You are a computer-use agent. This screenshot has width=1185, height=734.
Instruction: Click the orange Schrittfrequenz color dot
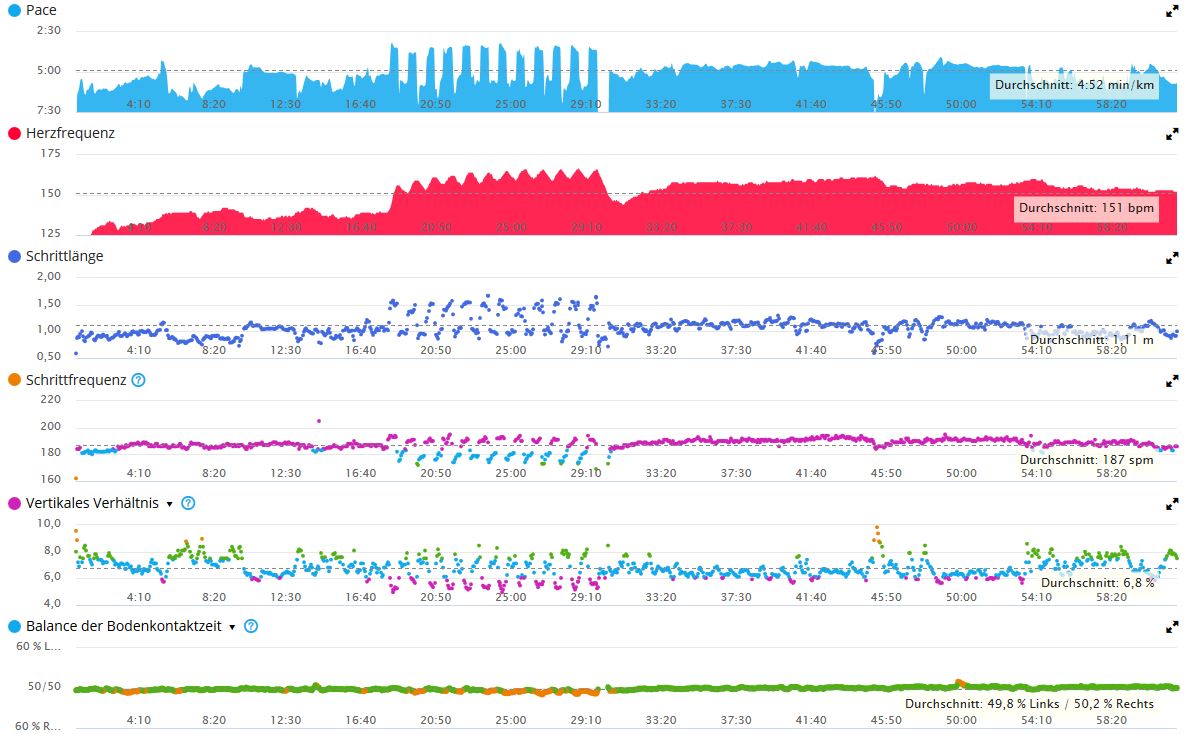point(14,380)
